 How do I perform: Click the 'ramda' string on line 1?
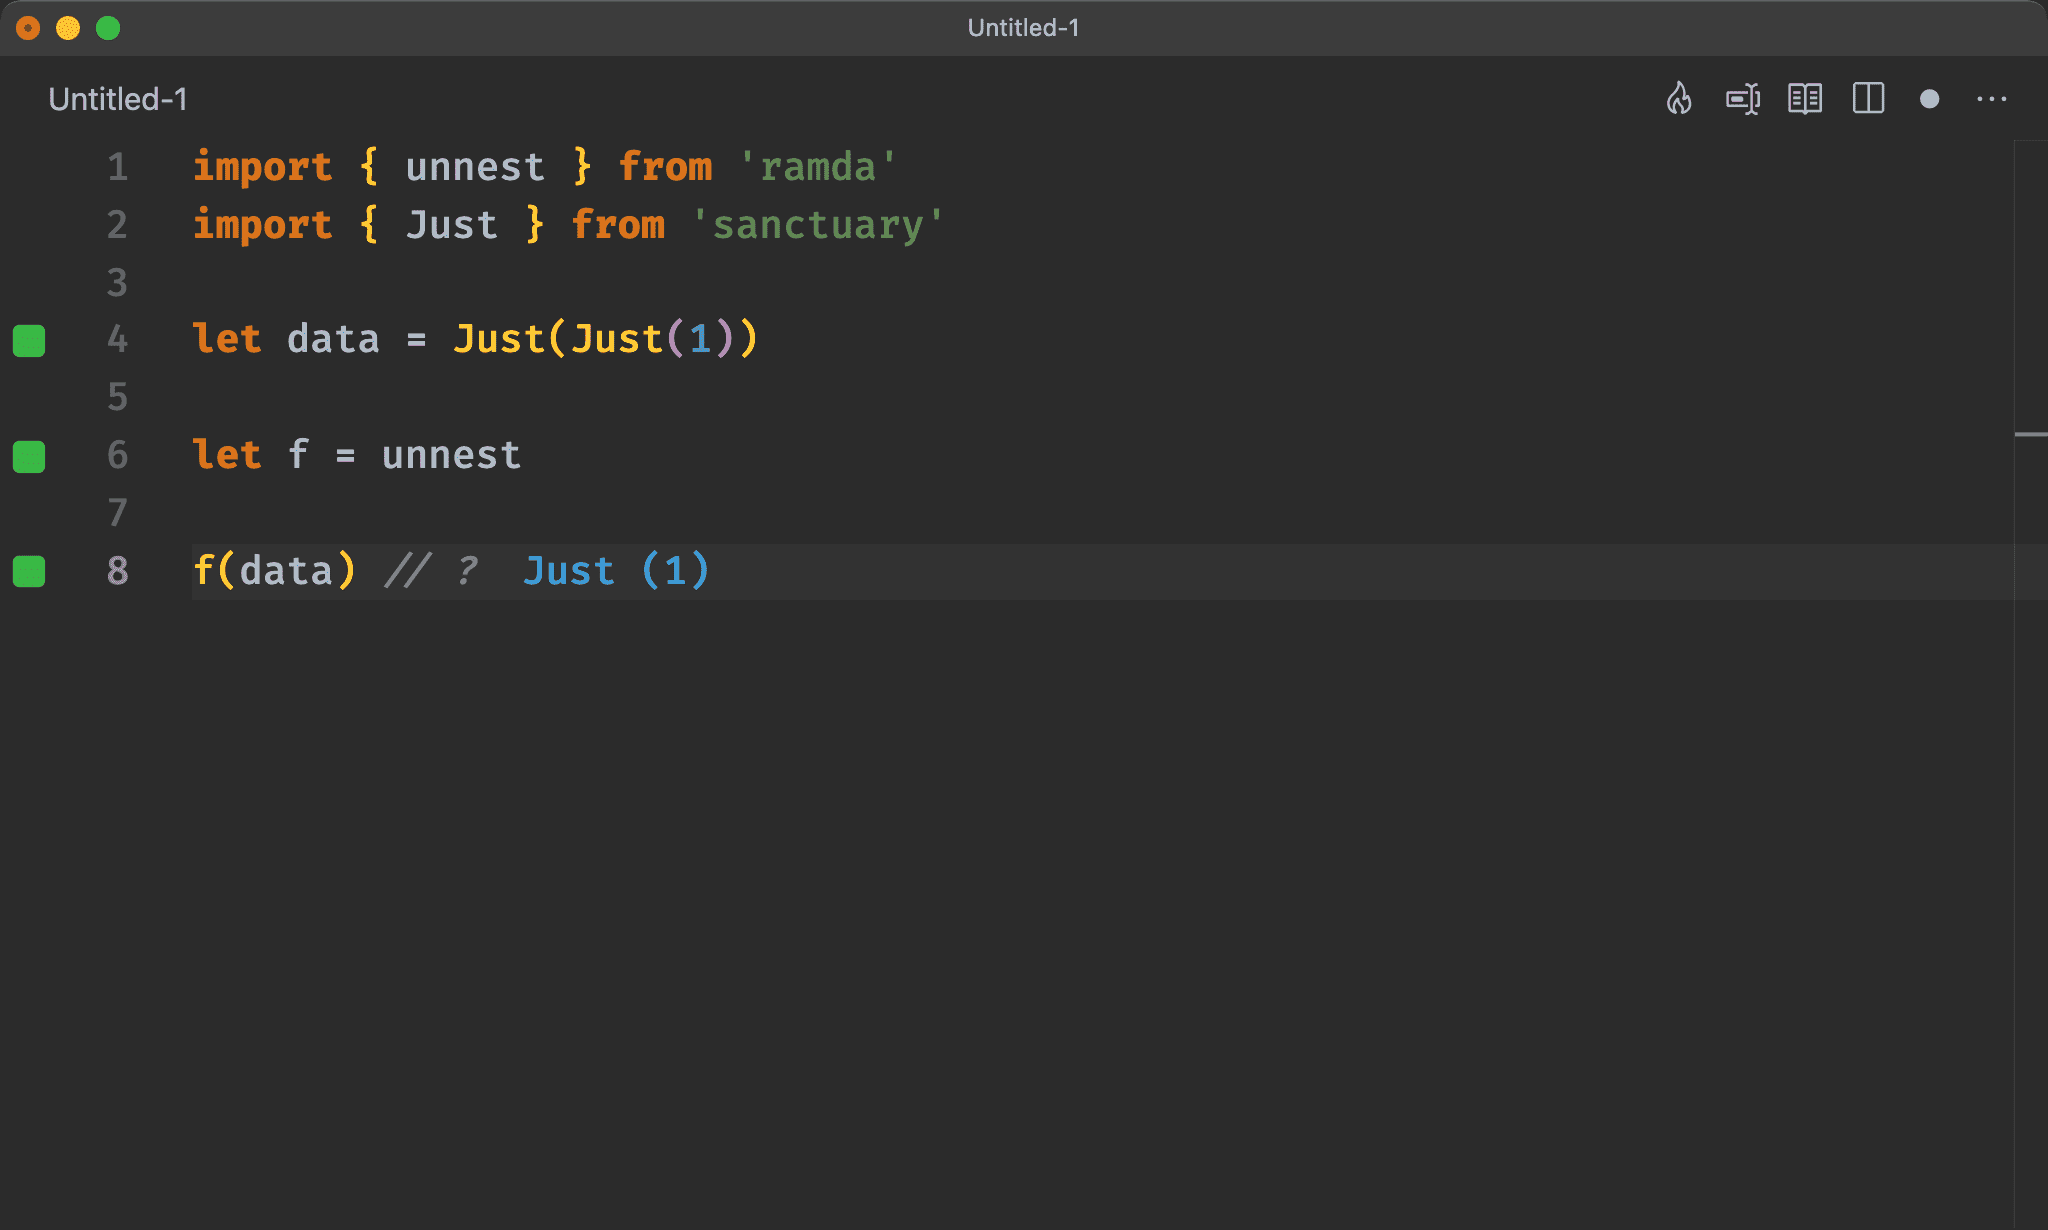tap(818, 167)
